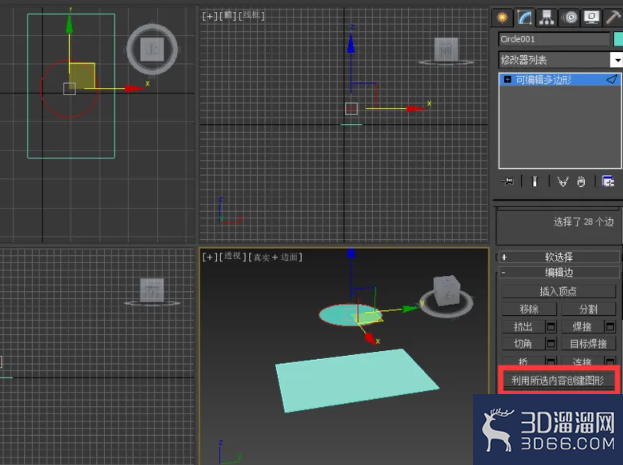This screenshot has height=465, width=623.
Task: Click the front viewport ViewCube 前 face
Action: pos(446,50)
